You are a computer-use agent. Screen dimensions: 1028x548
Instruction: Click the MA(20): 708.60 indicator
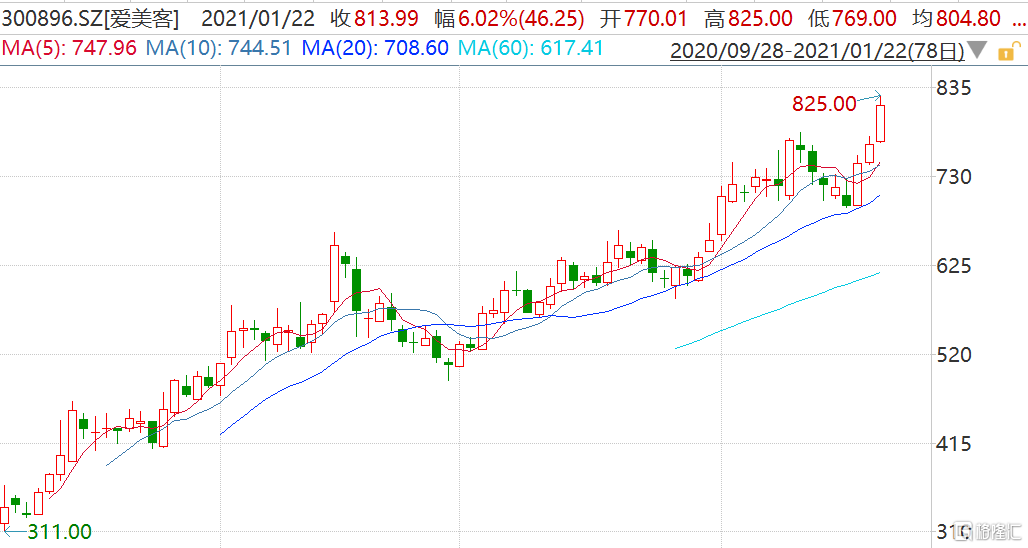(375, 48)
